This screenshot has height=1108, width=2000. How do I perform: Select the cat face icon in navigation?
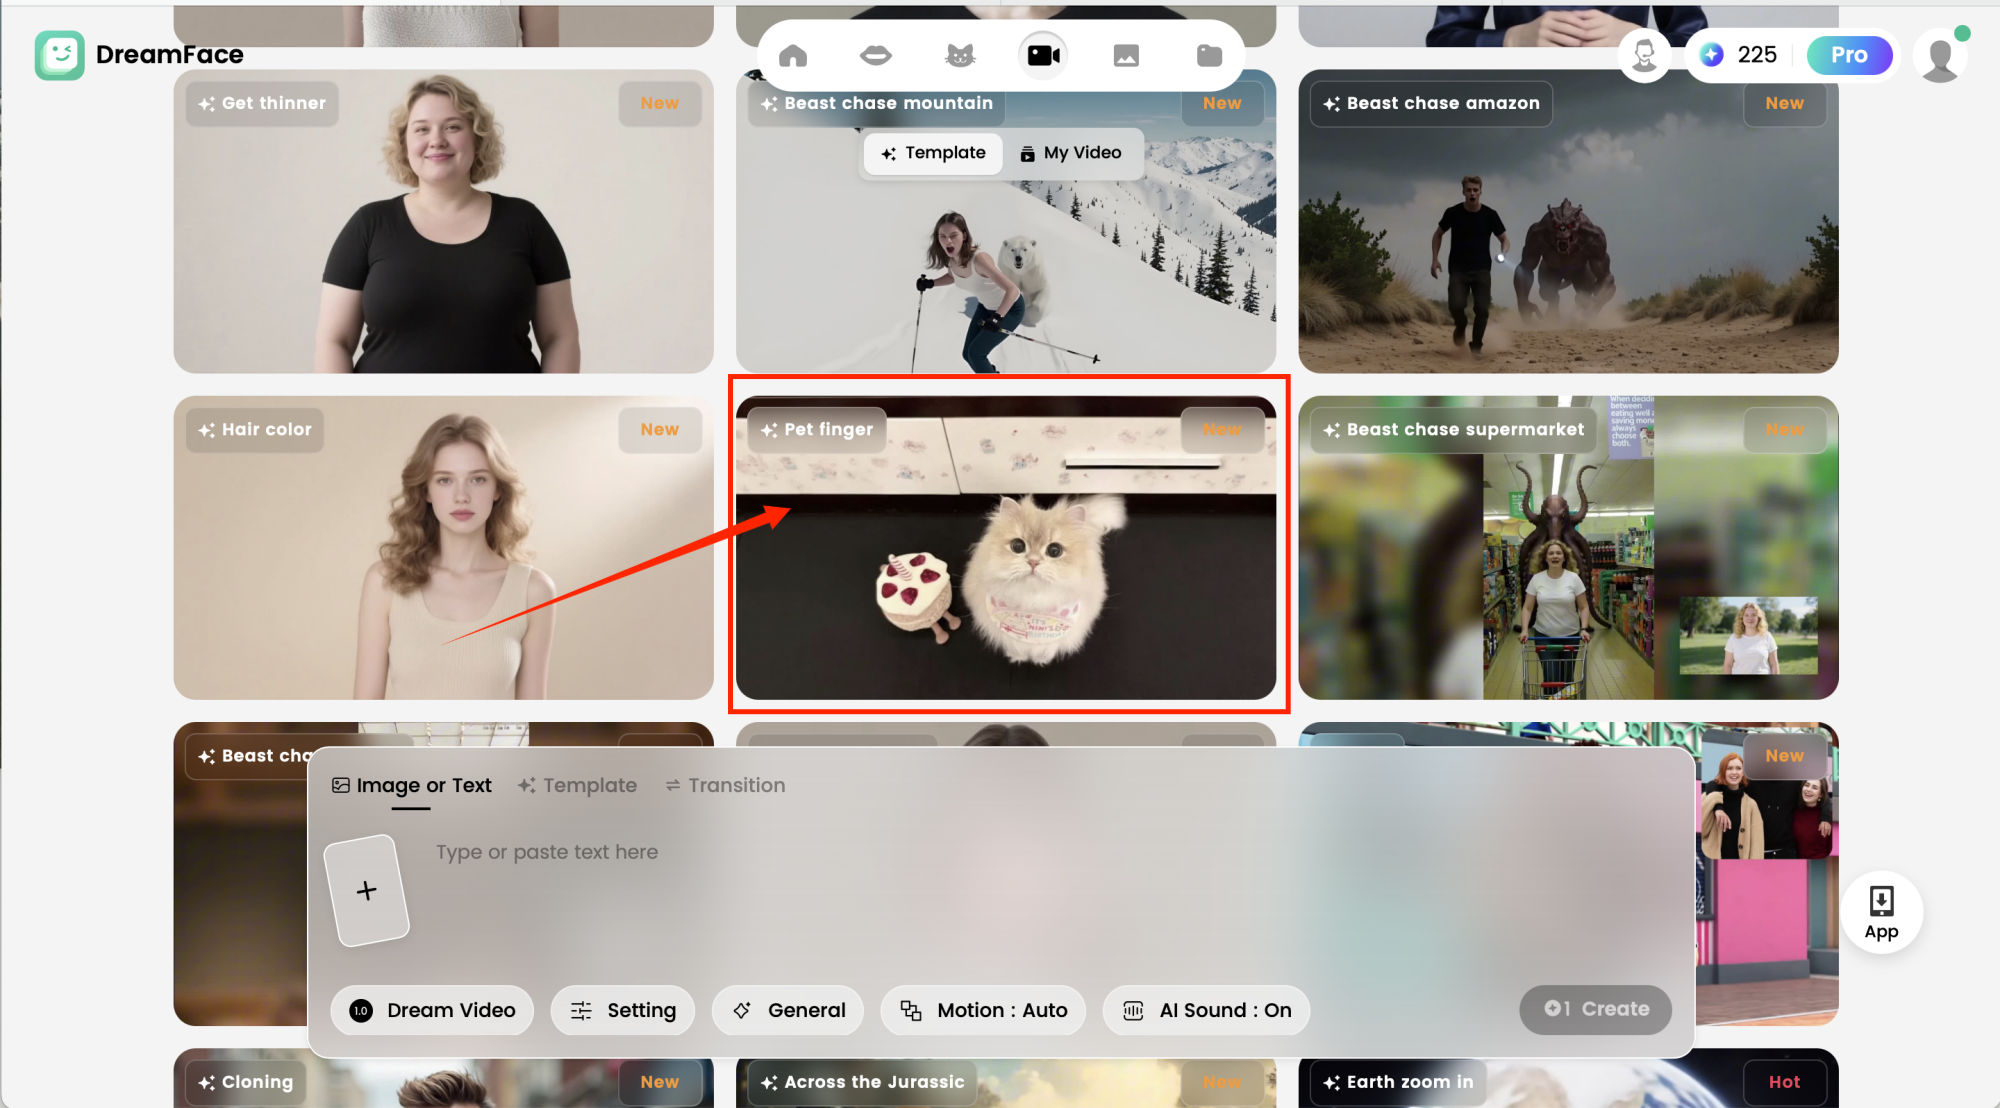(960, 56)
